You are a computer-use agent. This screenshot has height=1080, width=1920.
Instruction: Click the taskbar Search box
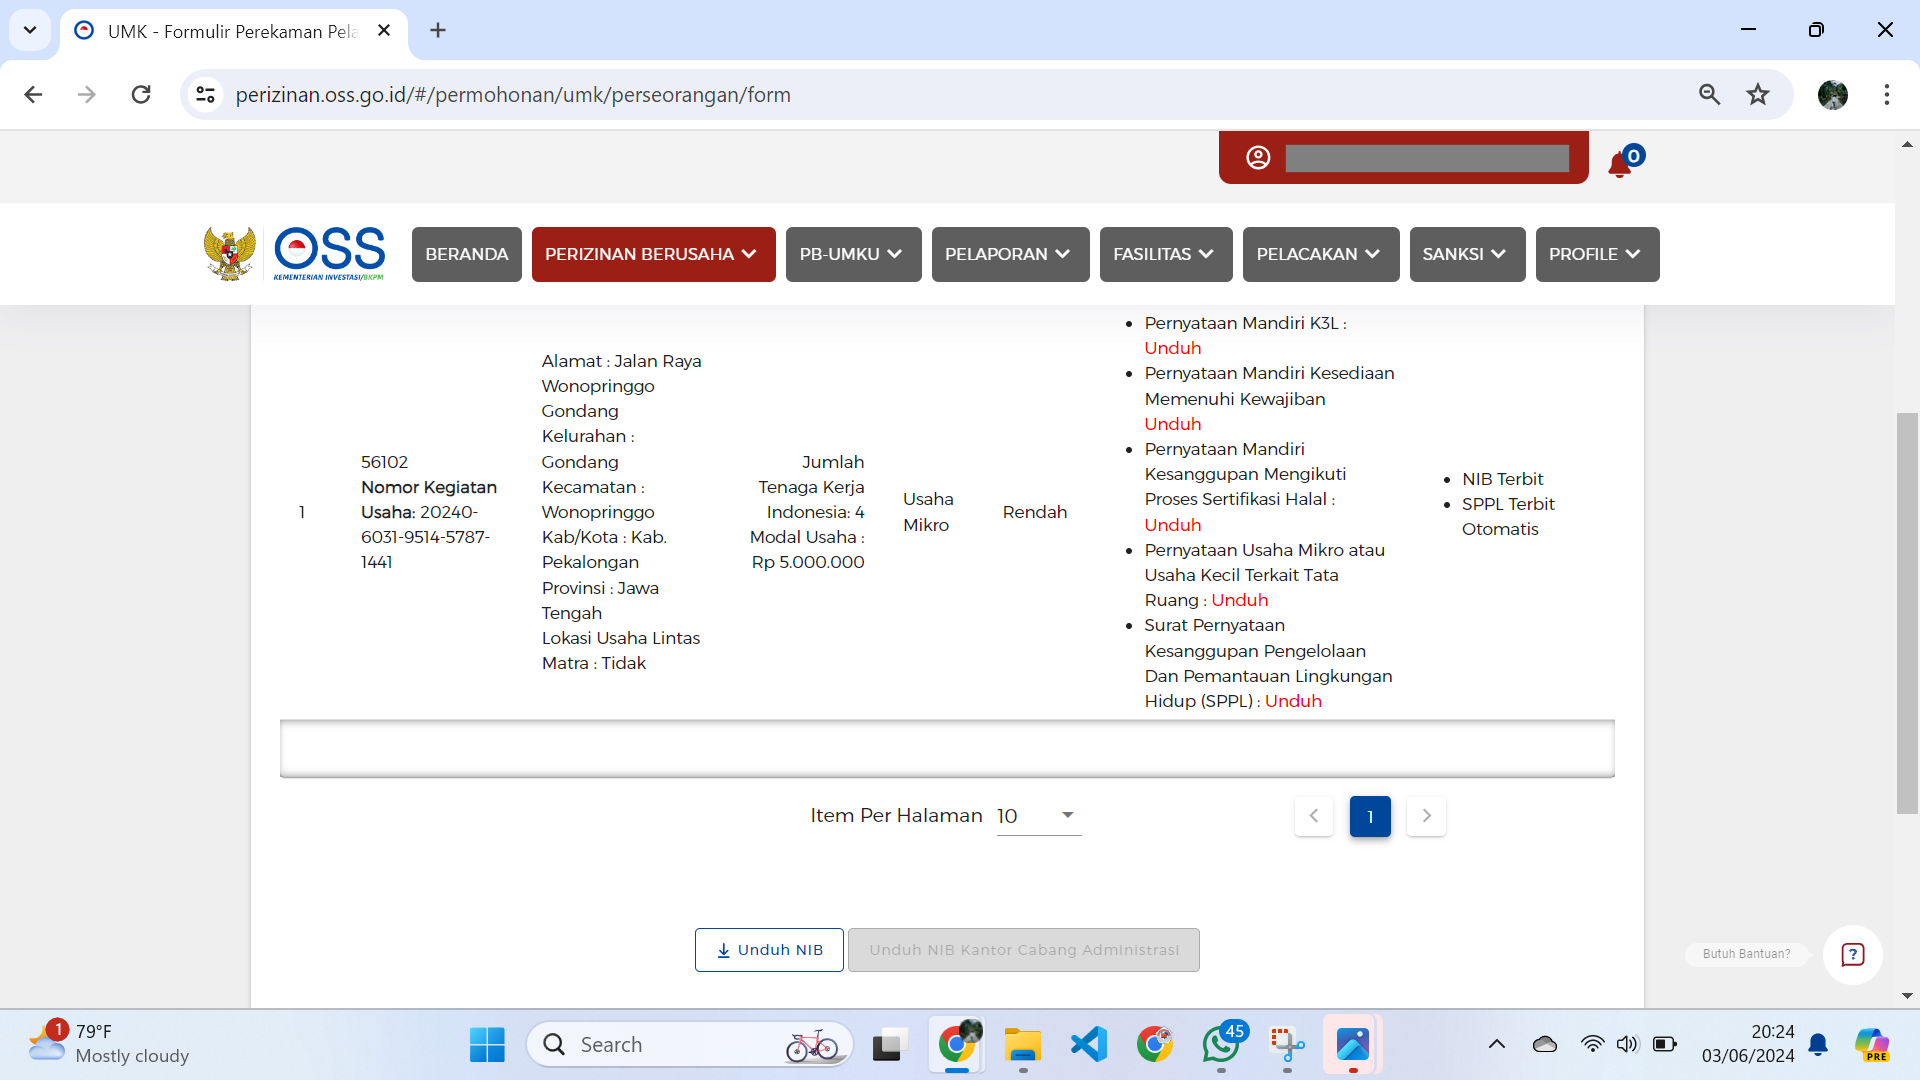click(x=690, y=1045)
